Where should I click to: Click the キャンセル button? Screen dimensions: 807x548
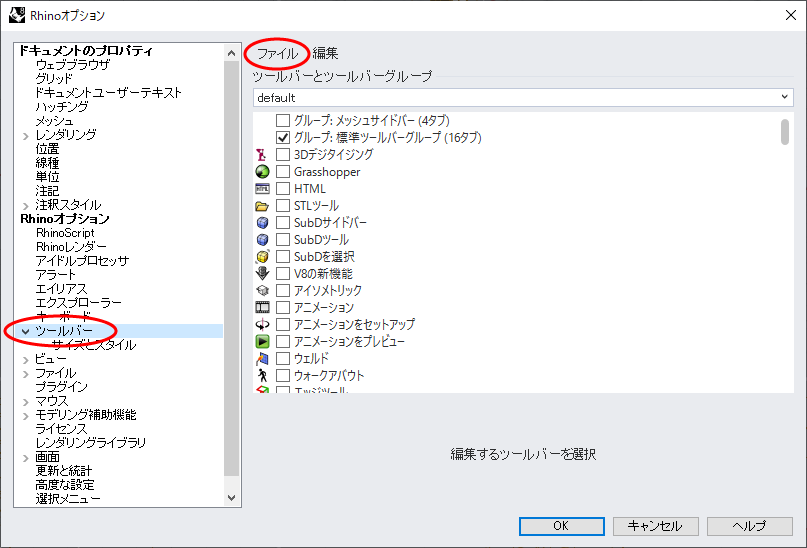click(x=654, y=526)
